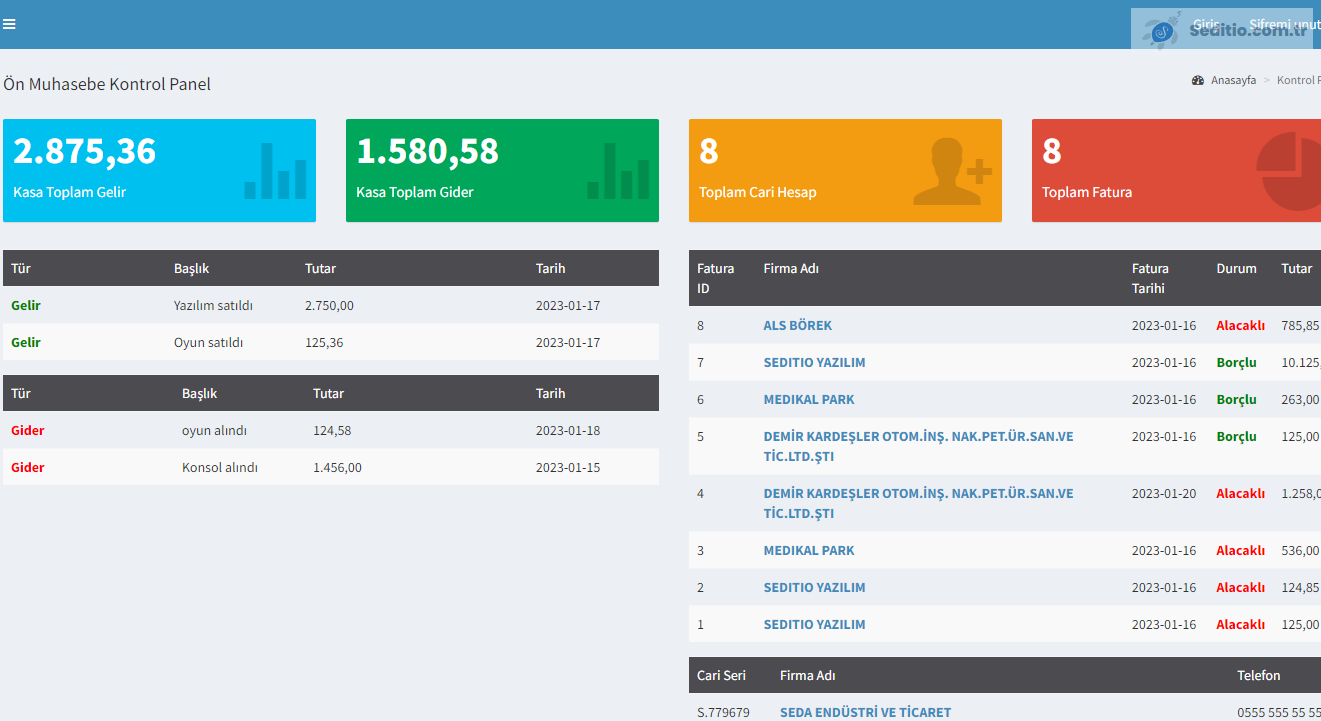
Task: Click the Başlık header of the income table
Action: pos(191,268)
